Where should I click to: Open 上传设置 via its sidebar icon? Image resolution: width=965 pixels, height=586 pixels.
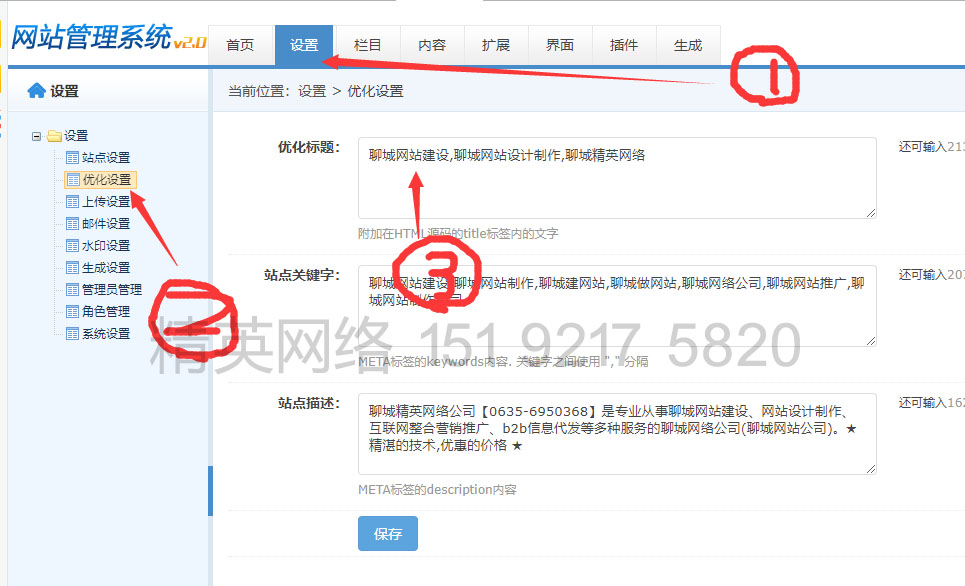click(70, 201)
